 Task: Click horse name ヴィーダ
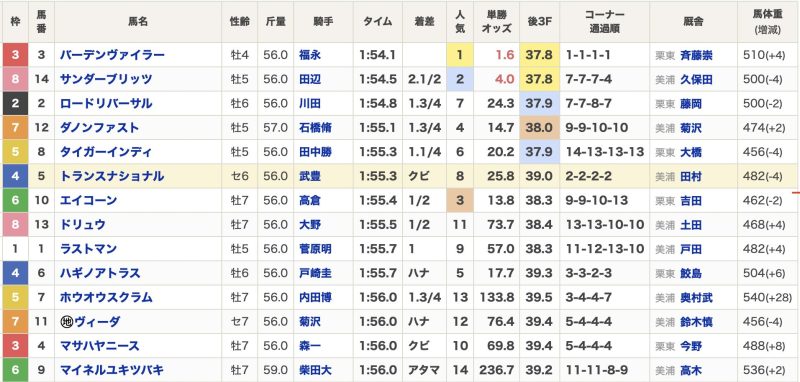click(98, 322)
